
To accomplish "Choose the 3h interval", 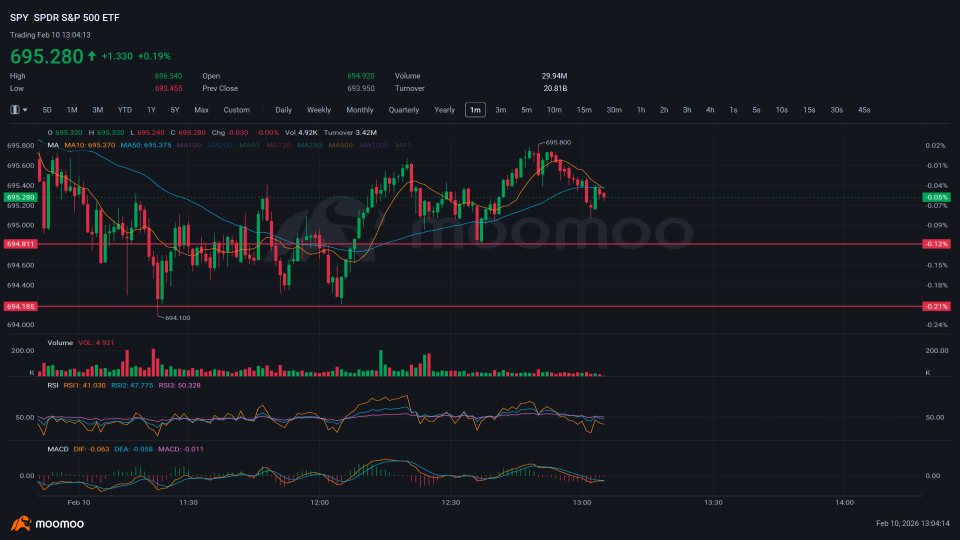I will pos(687,110).
